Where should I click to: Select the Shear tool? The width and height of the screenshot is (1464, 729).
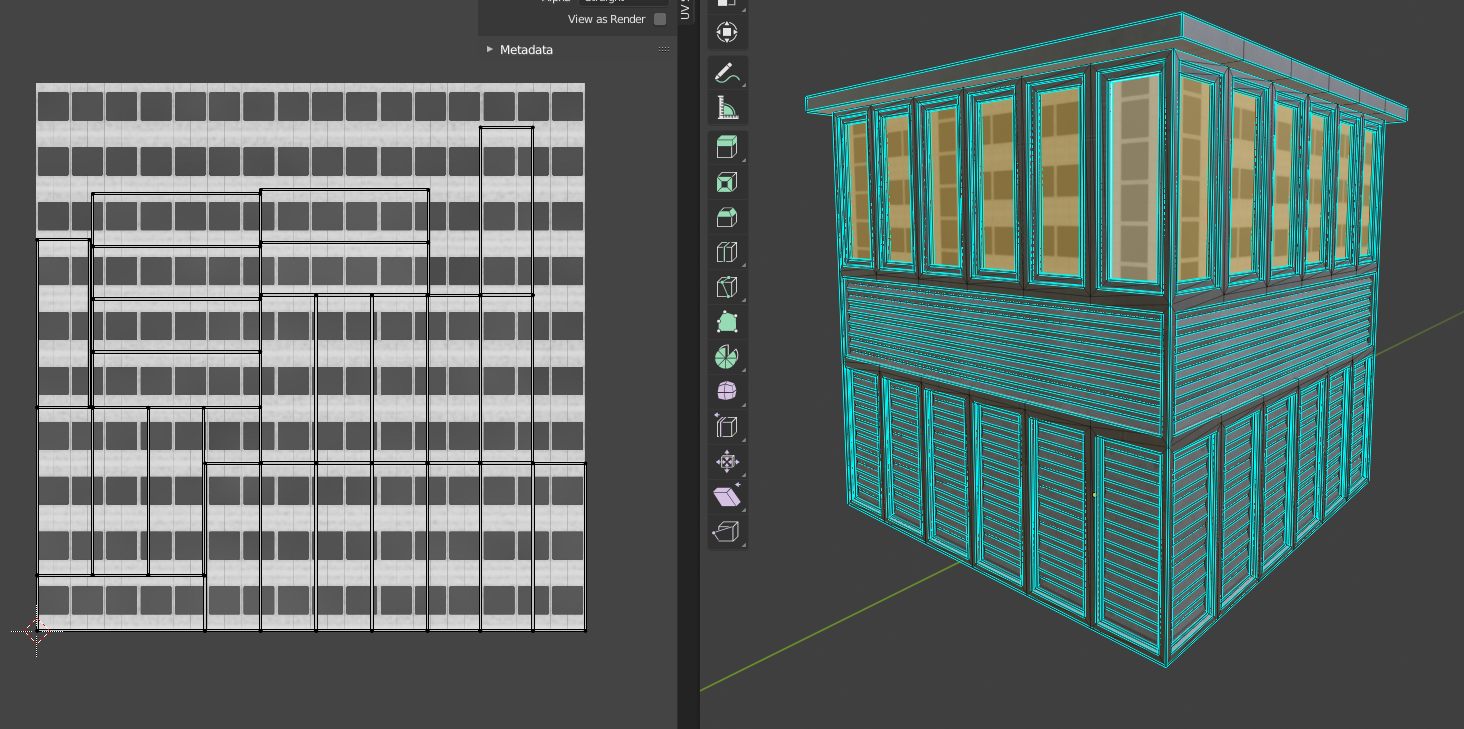pyautogui.click(x=728, y=496)
